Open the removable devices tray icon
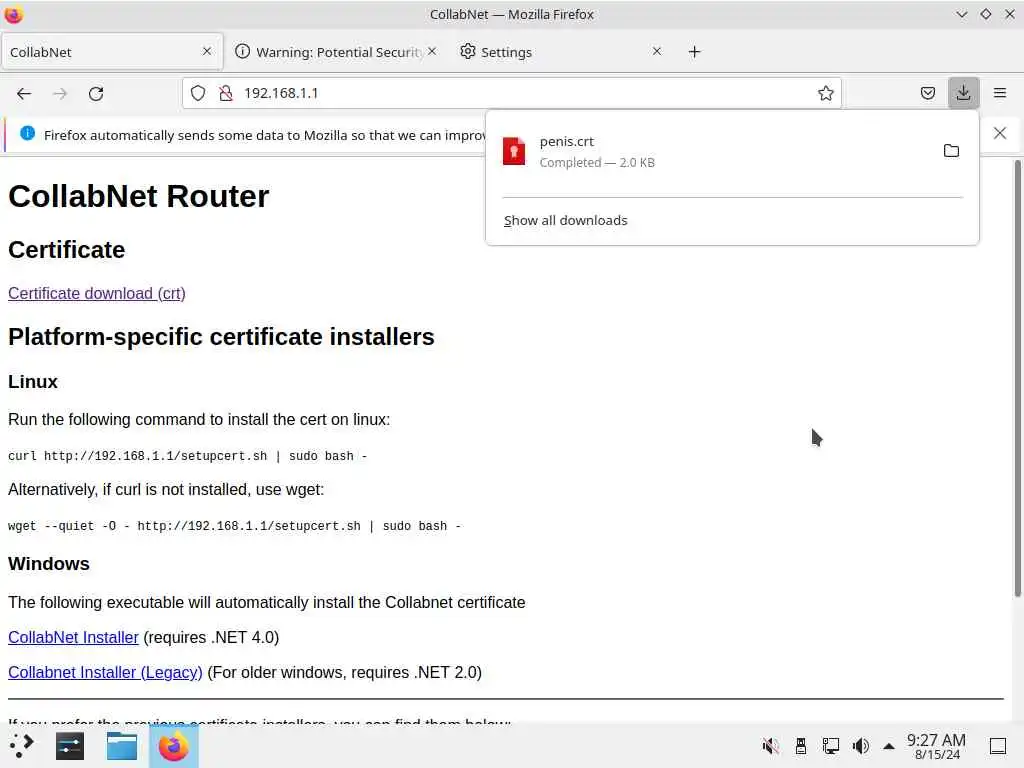Image resolution: width=1024 pixels, height=768 pixels. [x=801, y=746]
